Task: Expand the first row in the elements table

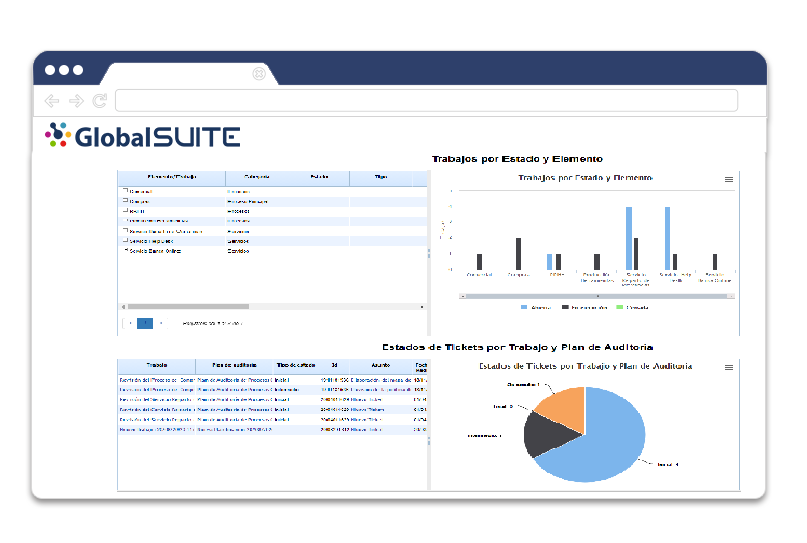Action: (x=125, y=191)
